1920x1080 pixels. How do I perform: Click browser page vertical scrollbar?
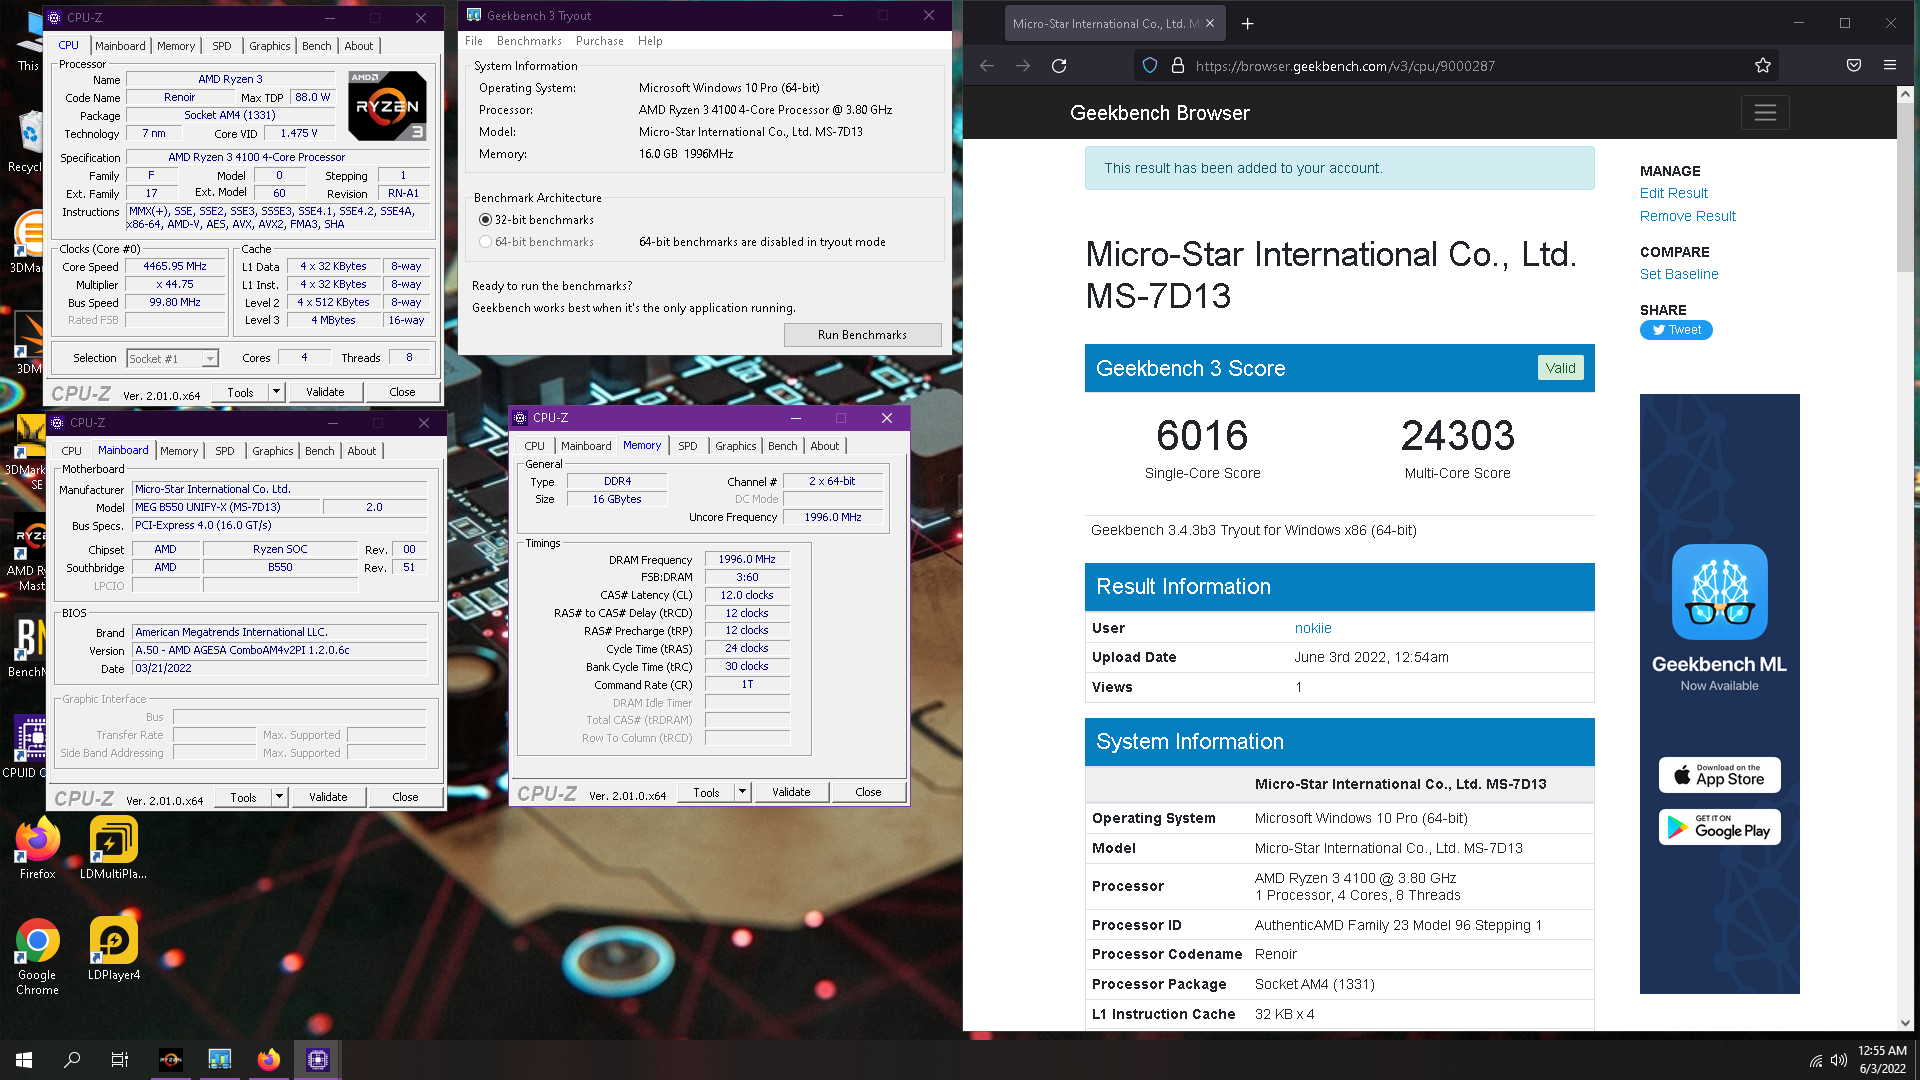click(1905, 185)
